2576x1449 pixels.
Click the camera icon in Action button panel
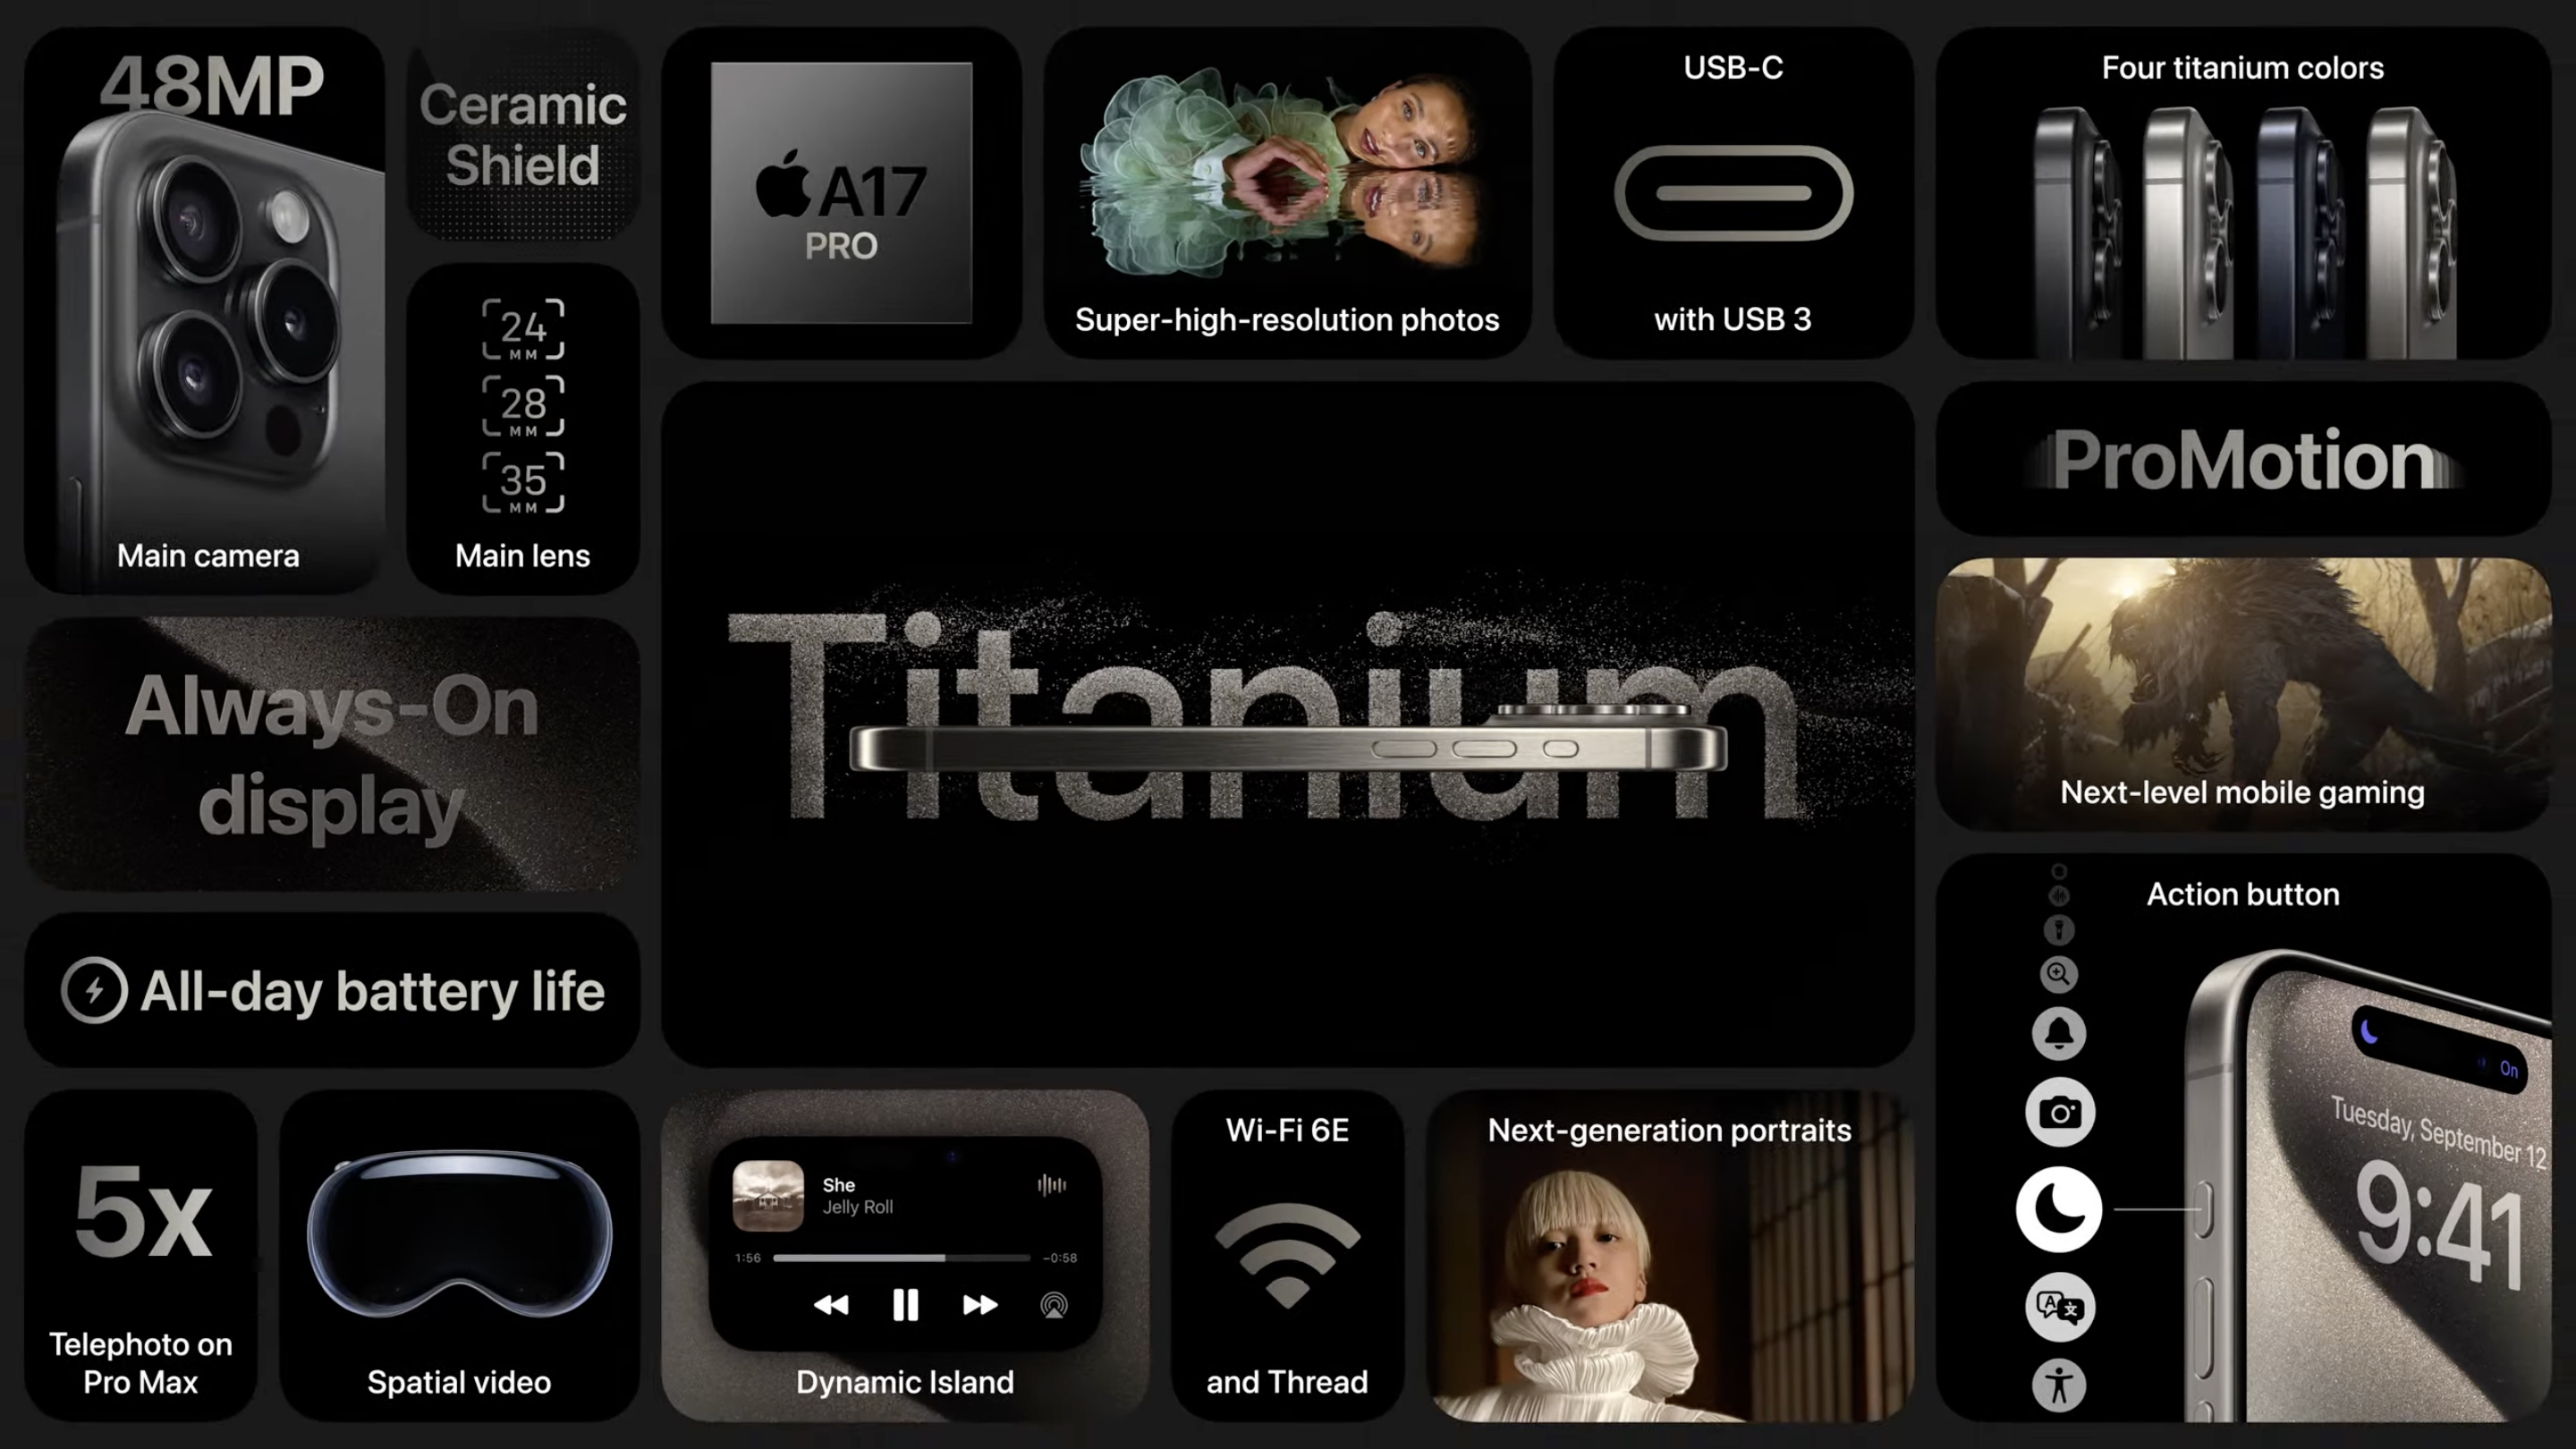2057,1111
